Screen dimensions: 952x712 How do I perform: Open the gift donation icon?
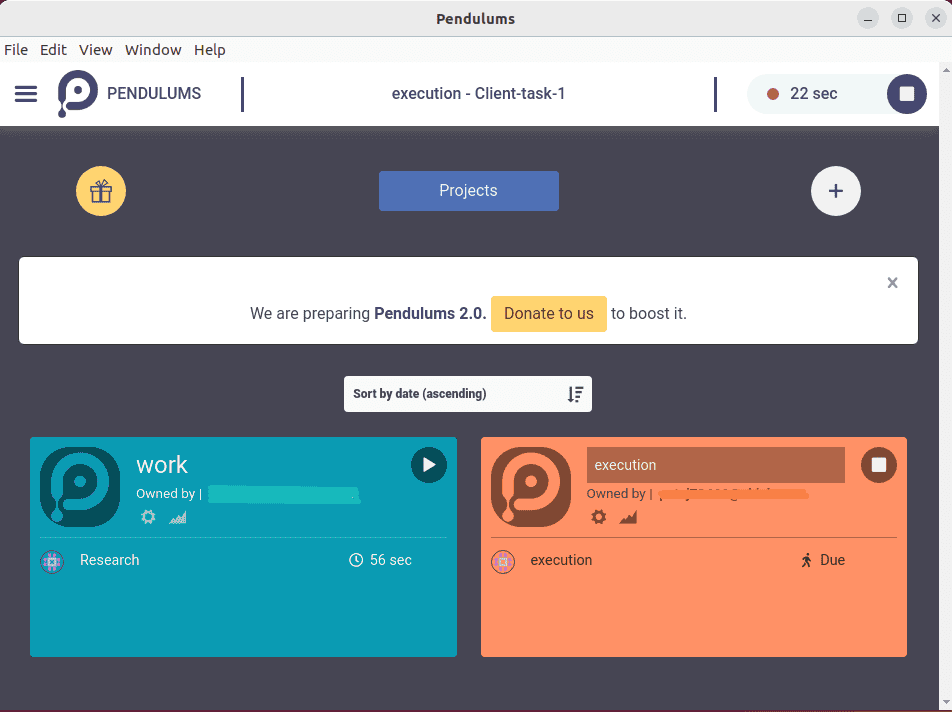101,191
